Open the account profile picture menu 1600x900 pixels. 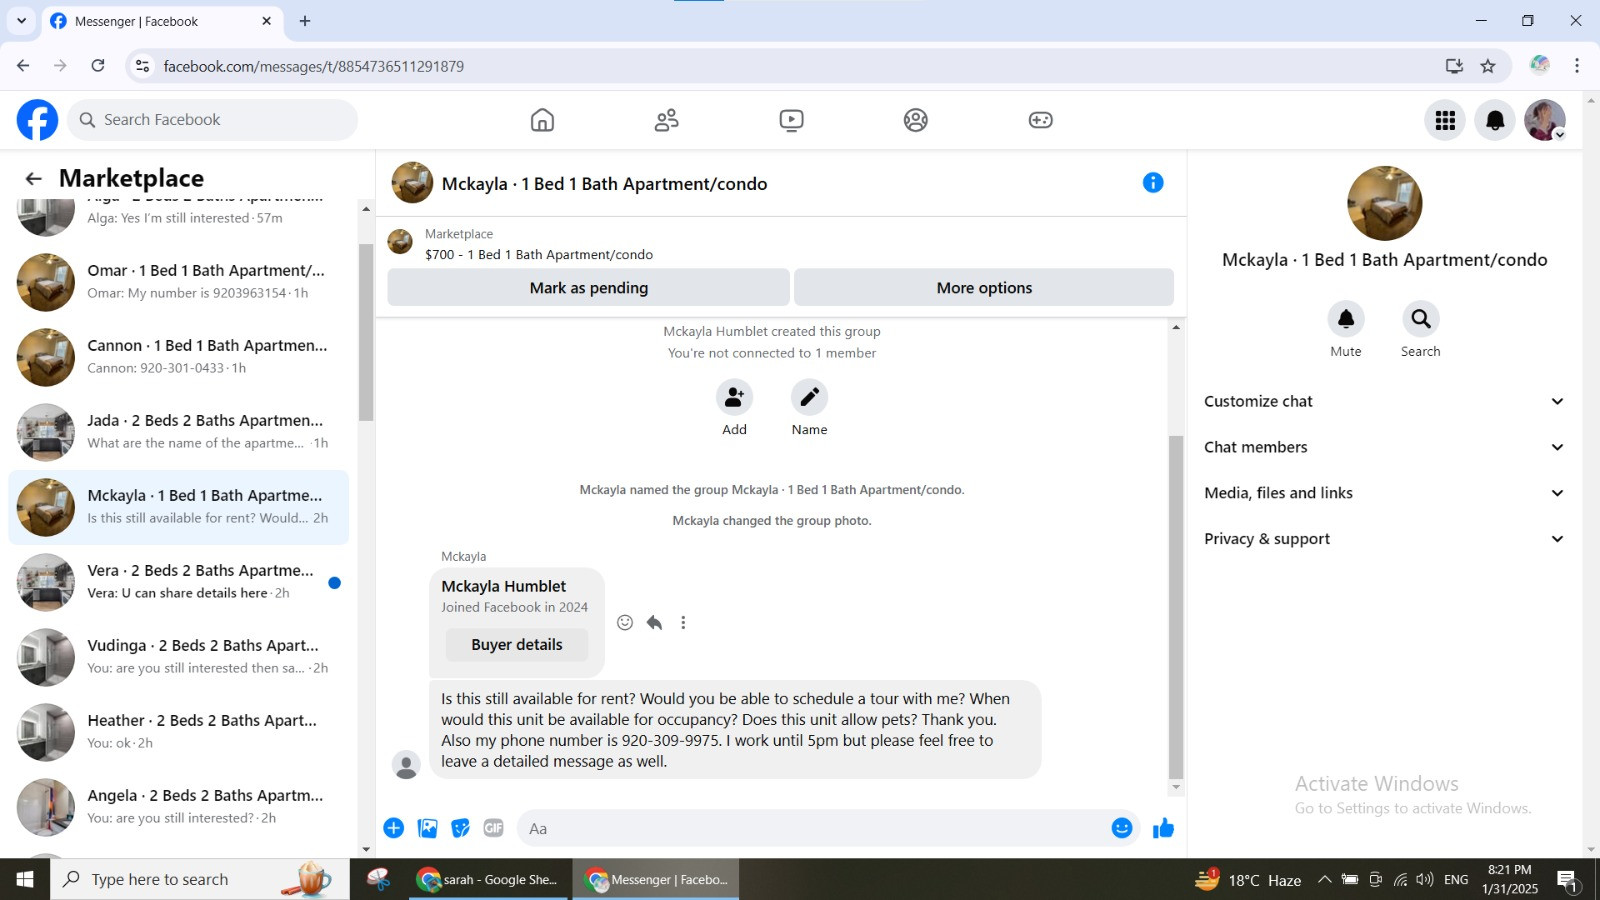(1545, 120)
